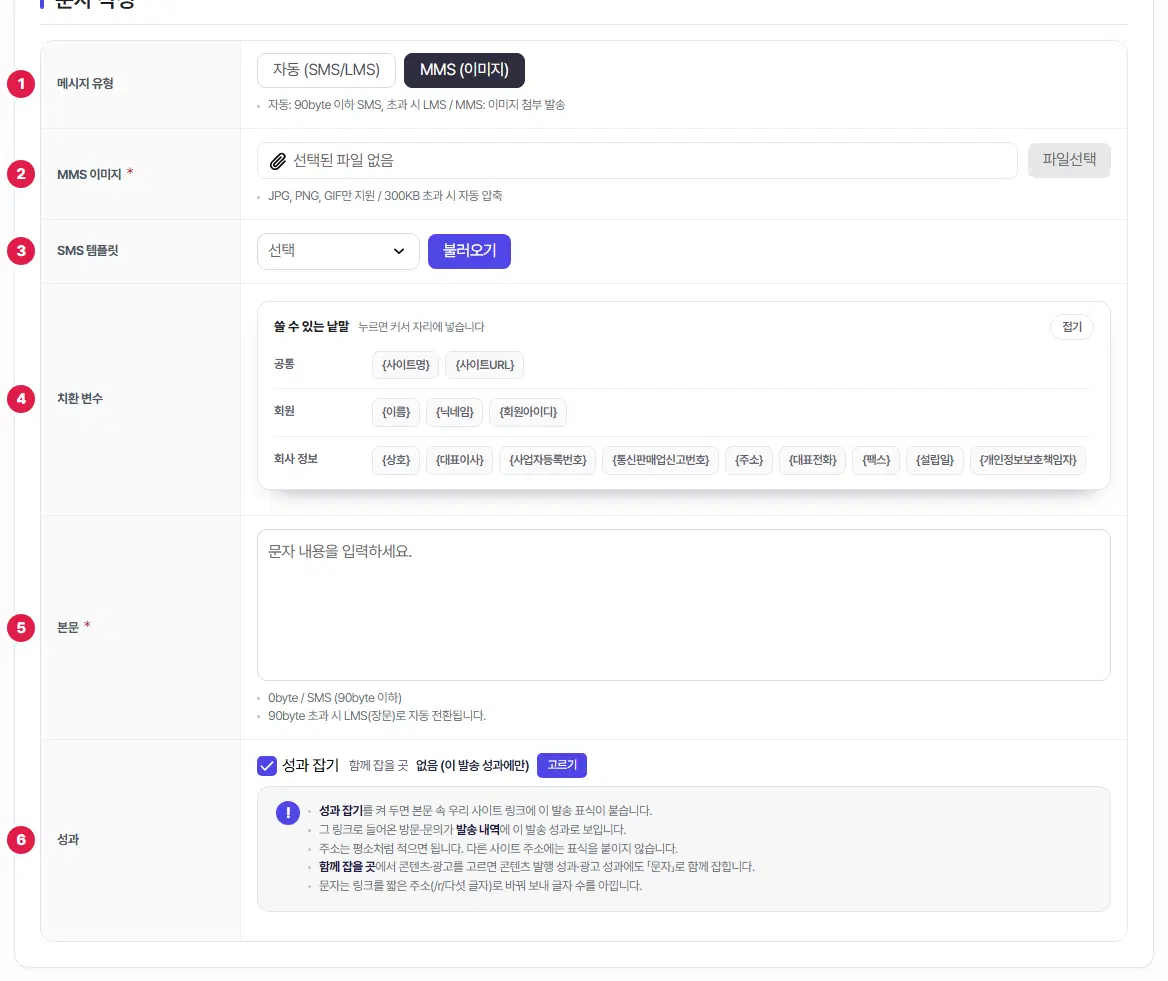Add the {주소} variable chip

coord(749,460)
